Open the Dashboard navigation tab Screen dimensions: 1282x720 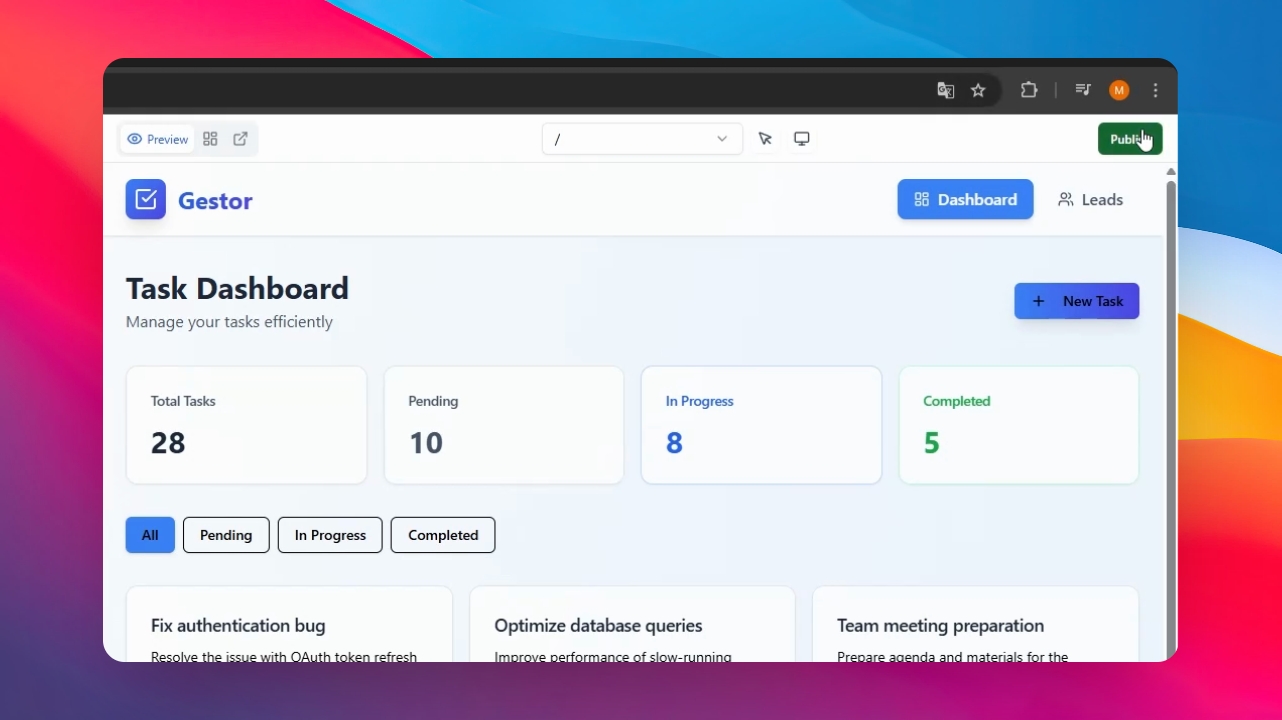tap(965, 199)
